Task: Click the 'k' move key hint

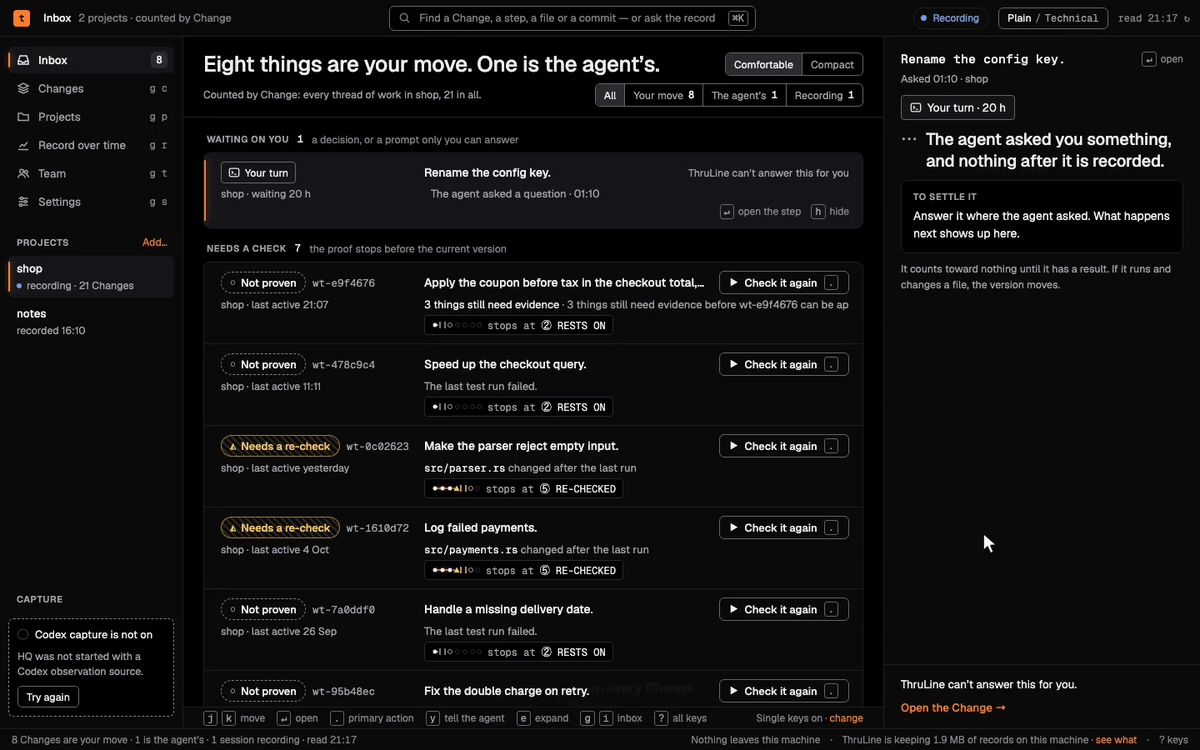Action: coord(229,718)
